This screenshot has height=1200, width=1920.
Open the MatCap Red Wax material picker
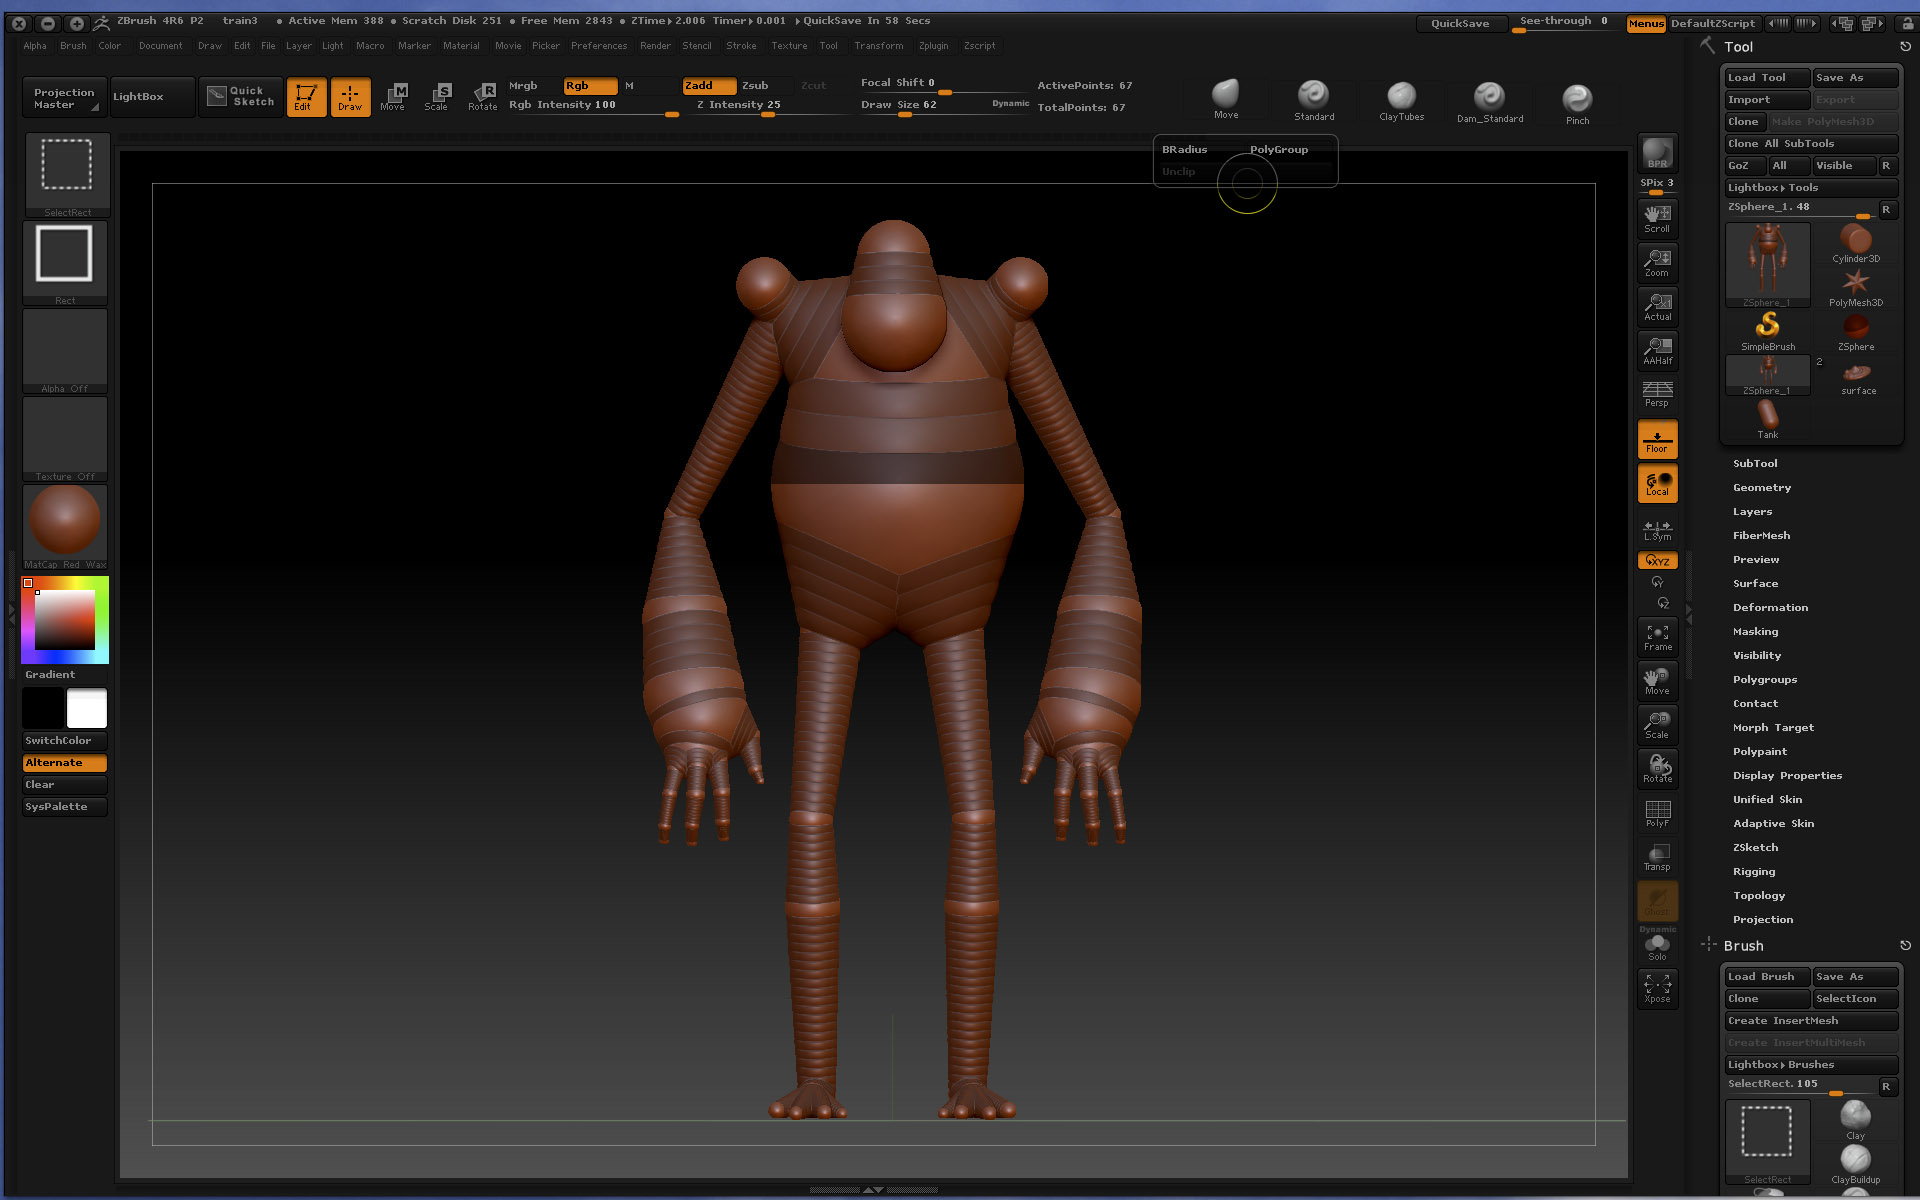point(66,526)
